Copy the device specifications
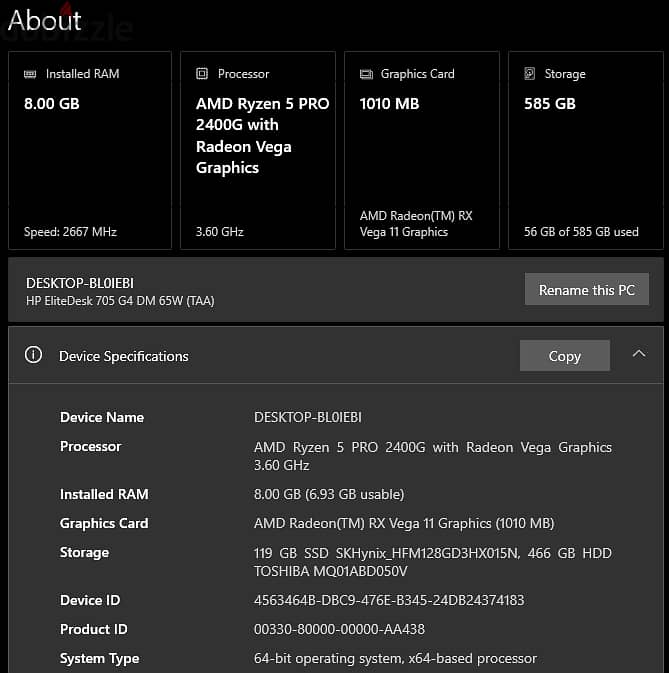The height and width of the screenshot is (673, 669). pos(565,355)
